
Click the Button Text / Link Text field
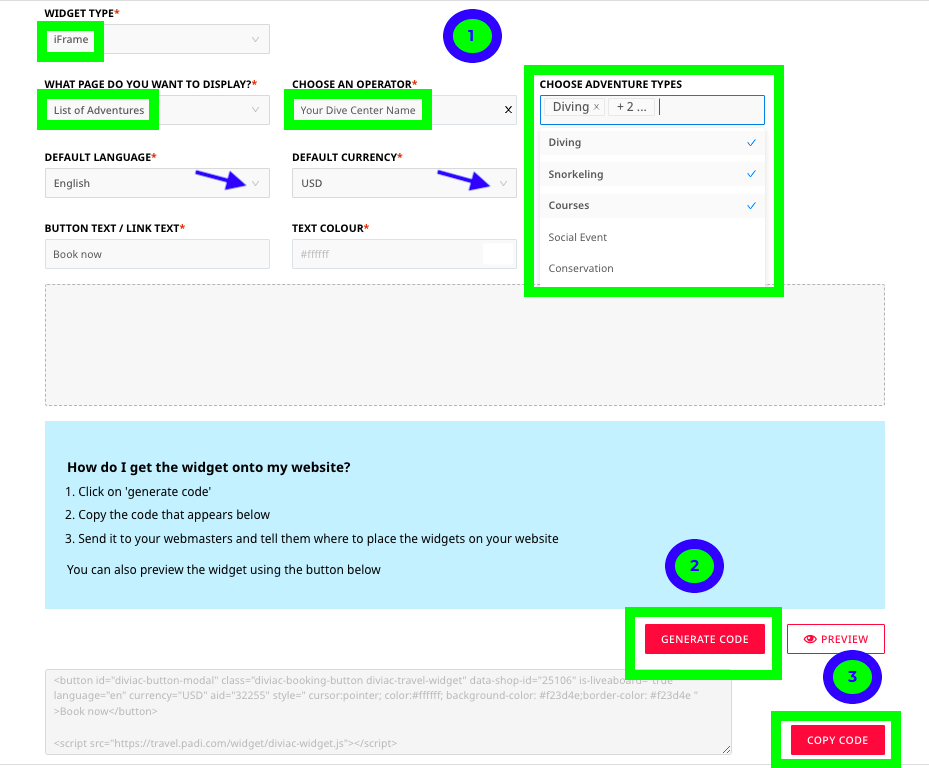pyautogui.click(x=157, y=254)
